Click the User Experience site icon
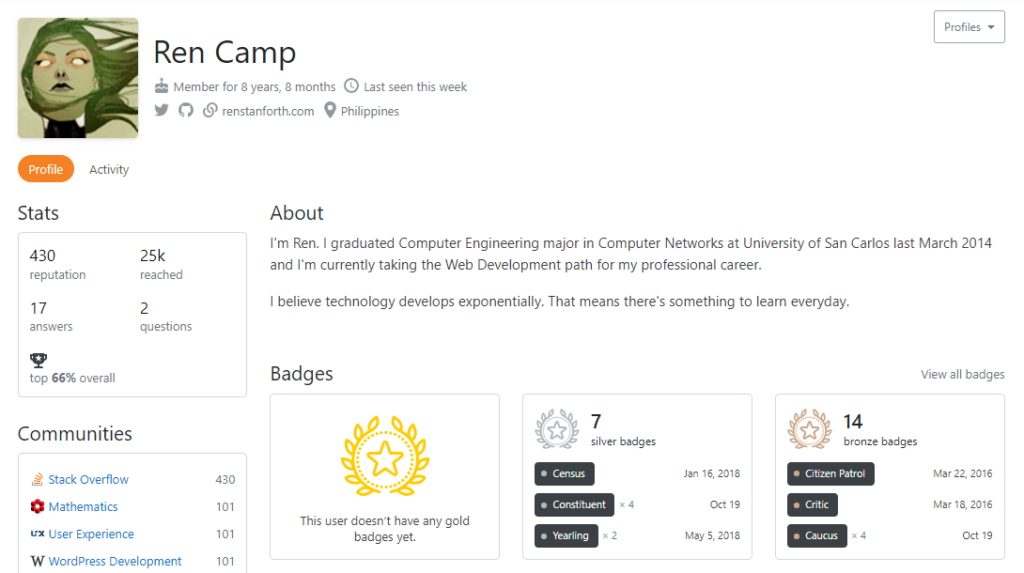This screenshot has height=573, width=1024. click(37, 534)
